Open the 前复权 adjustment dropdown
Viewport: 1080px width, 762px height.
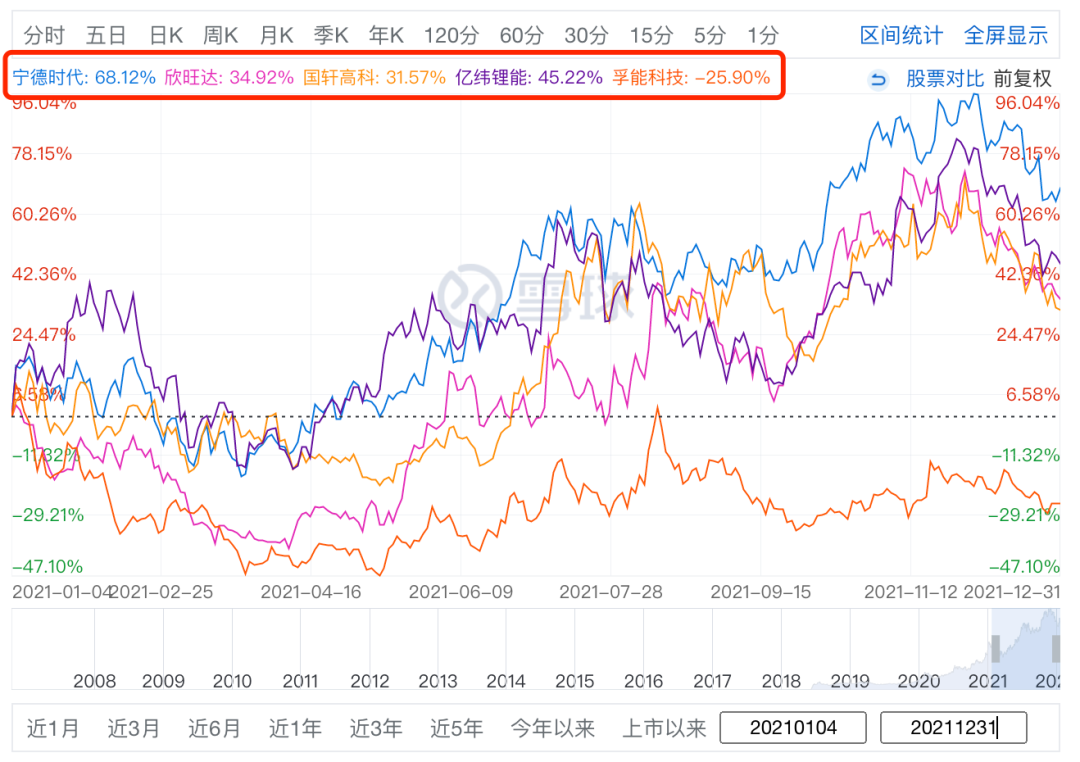1023,79
